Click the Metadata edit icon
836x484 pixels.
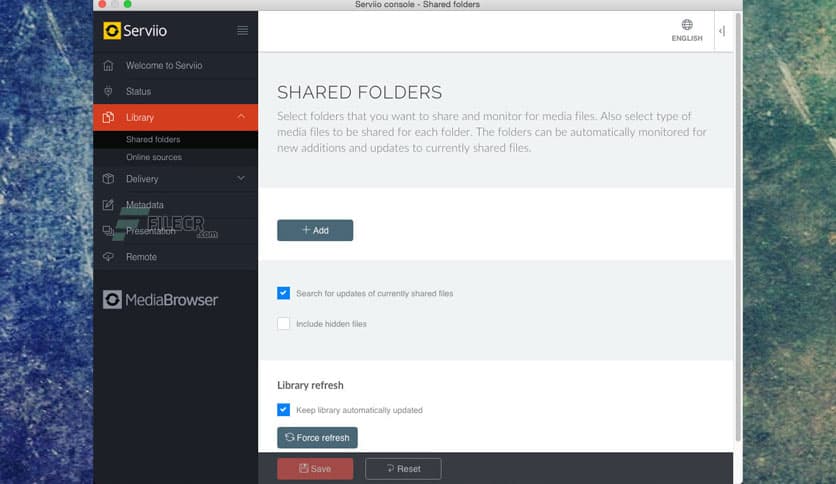[x=108, y=205]
